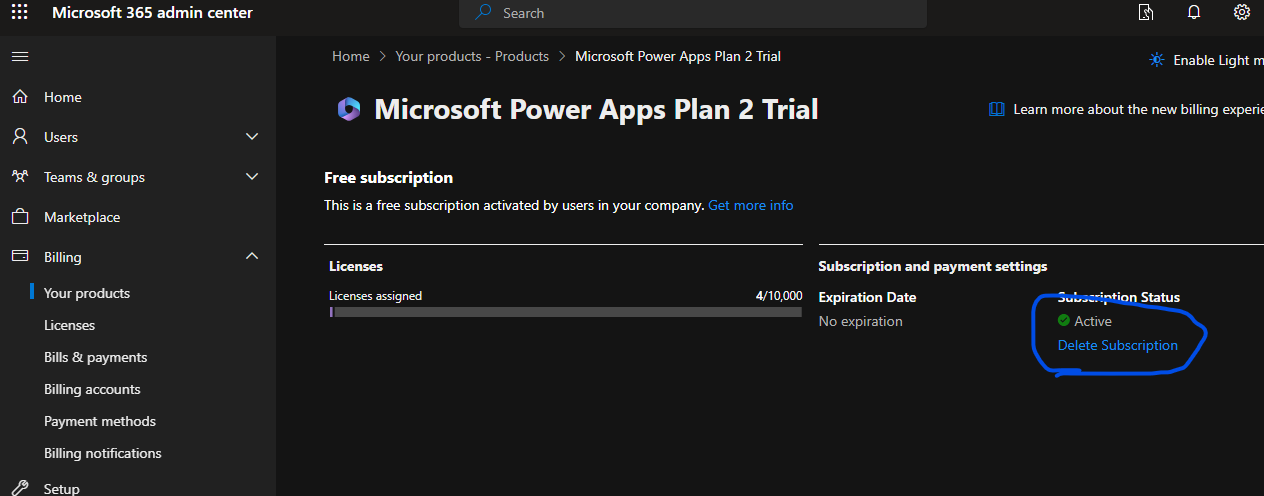Click the Licenses section heading
The image size is (1264, 496).
click(356, 266)
